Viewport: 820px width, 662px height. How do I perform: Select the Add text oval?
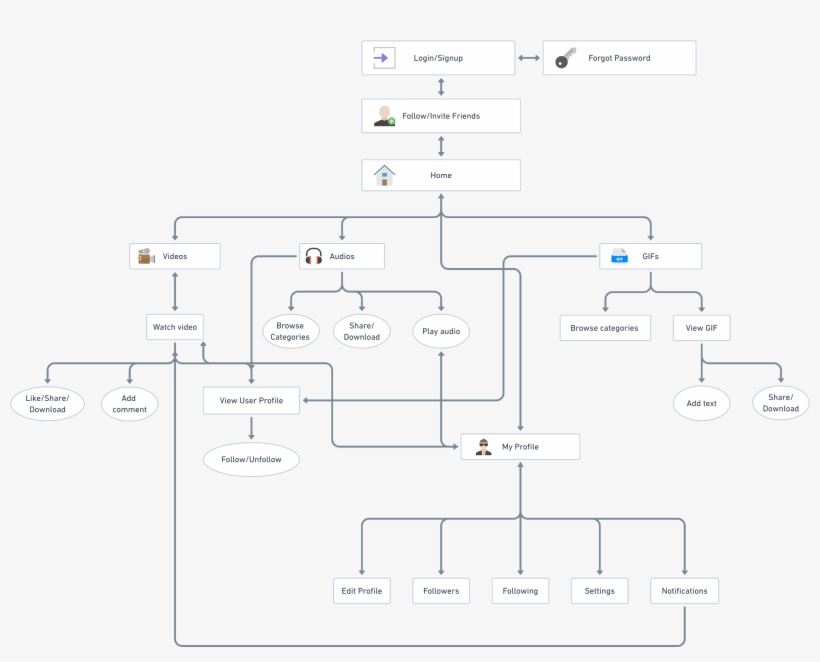click(x=701, y=403)
